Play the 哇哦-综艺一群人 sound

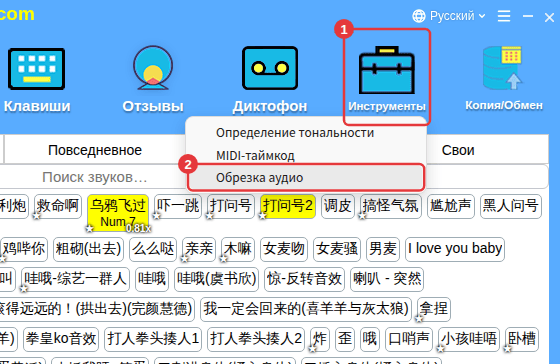pyautogui.click(x=75, y=279)
